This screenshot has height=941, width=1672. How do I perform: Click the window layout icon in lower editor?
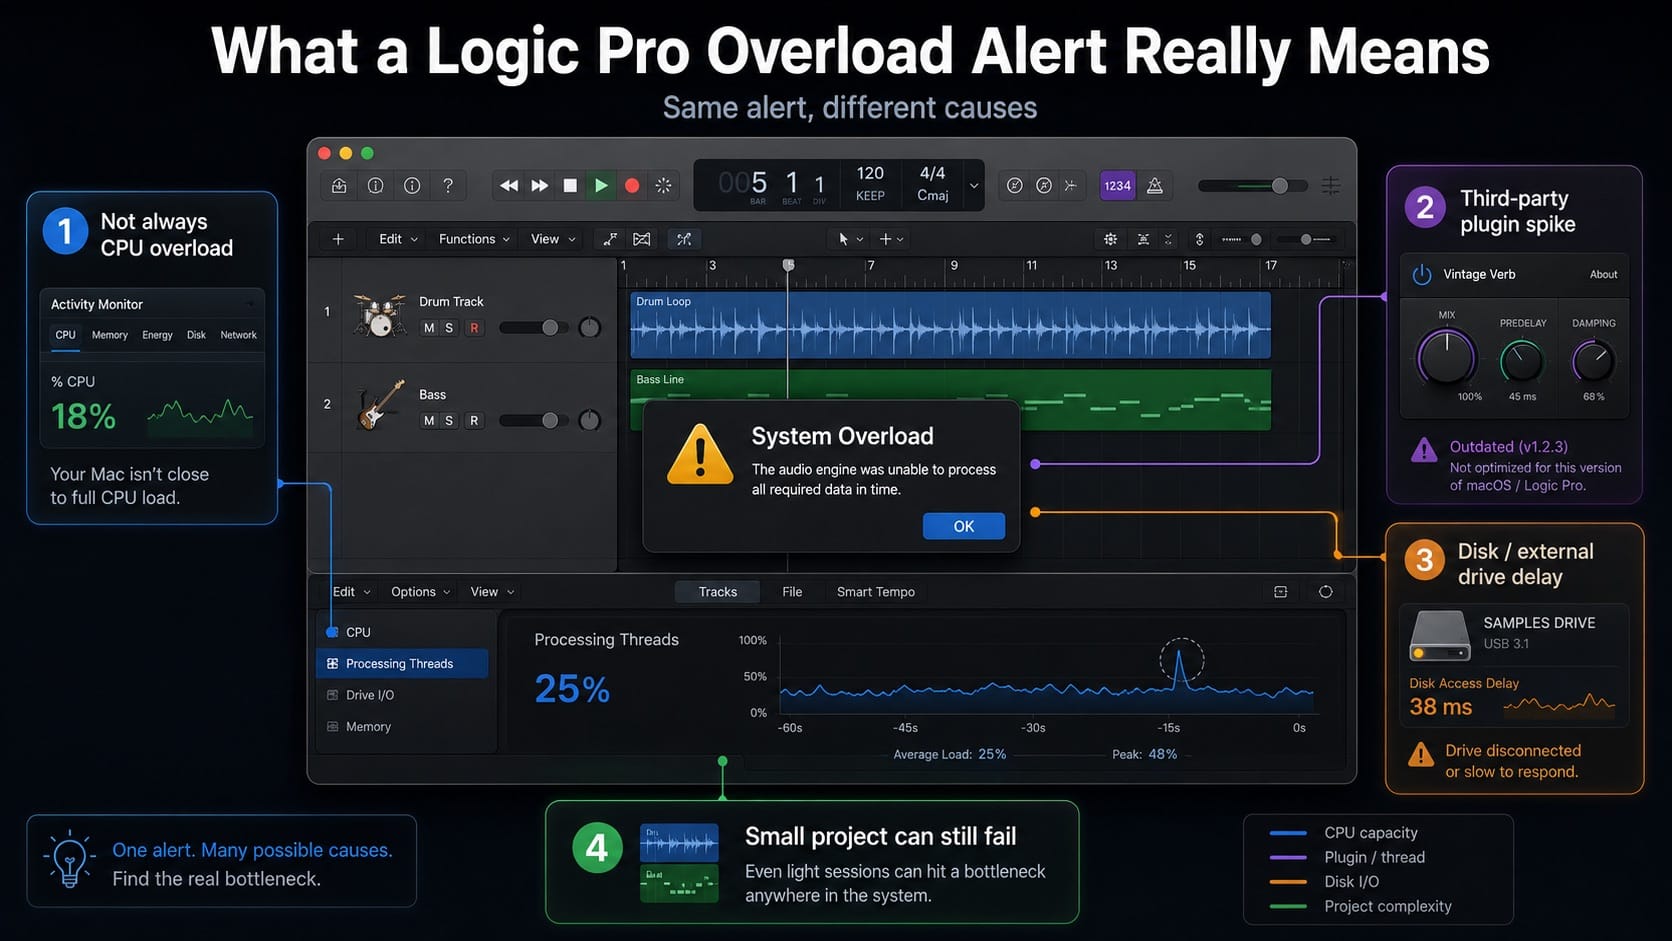[1280, 592]
